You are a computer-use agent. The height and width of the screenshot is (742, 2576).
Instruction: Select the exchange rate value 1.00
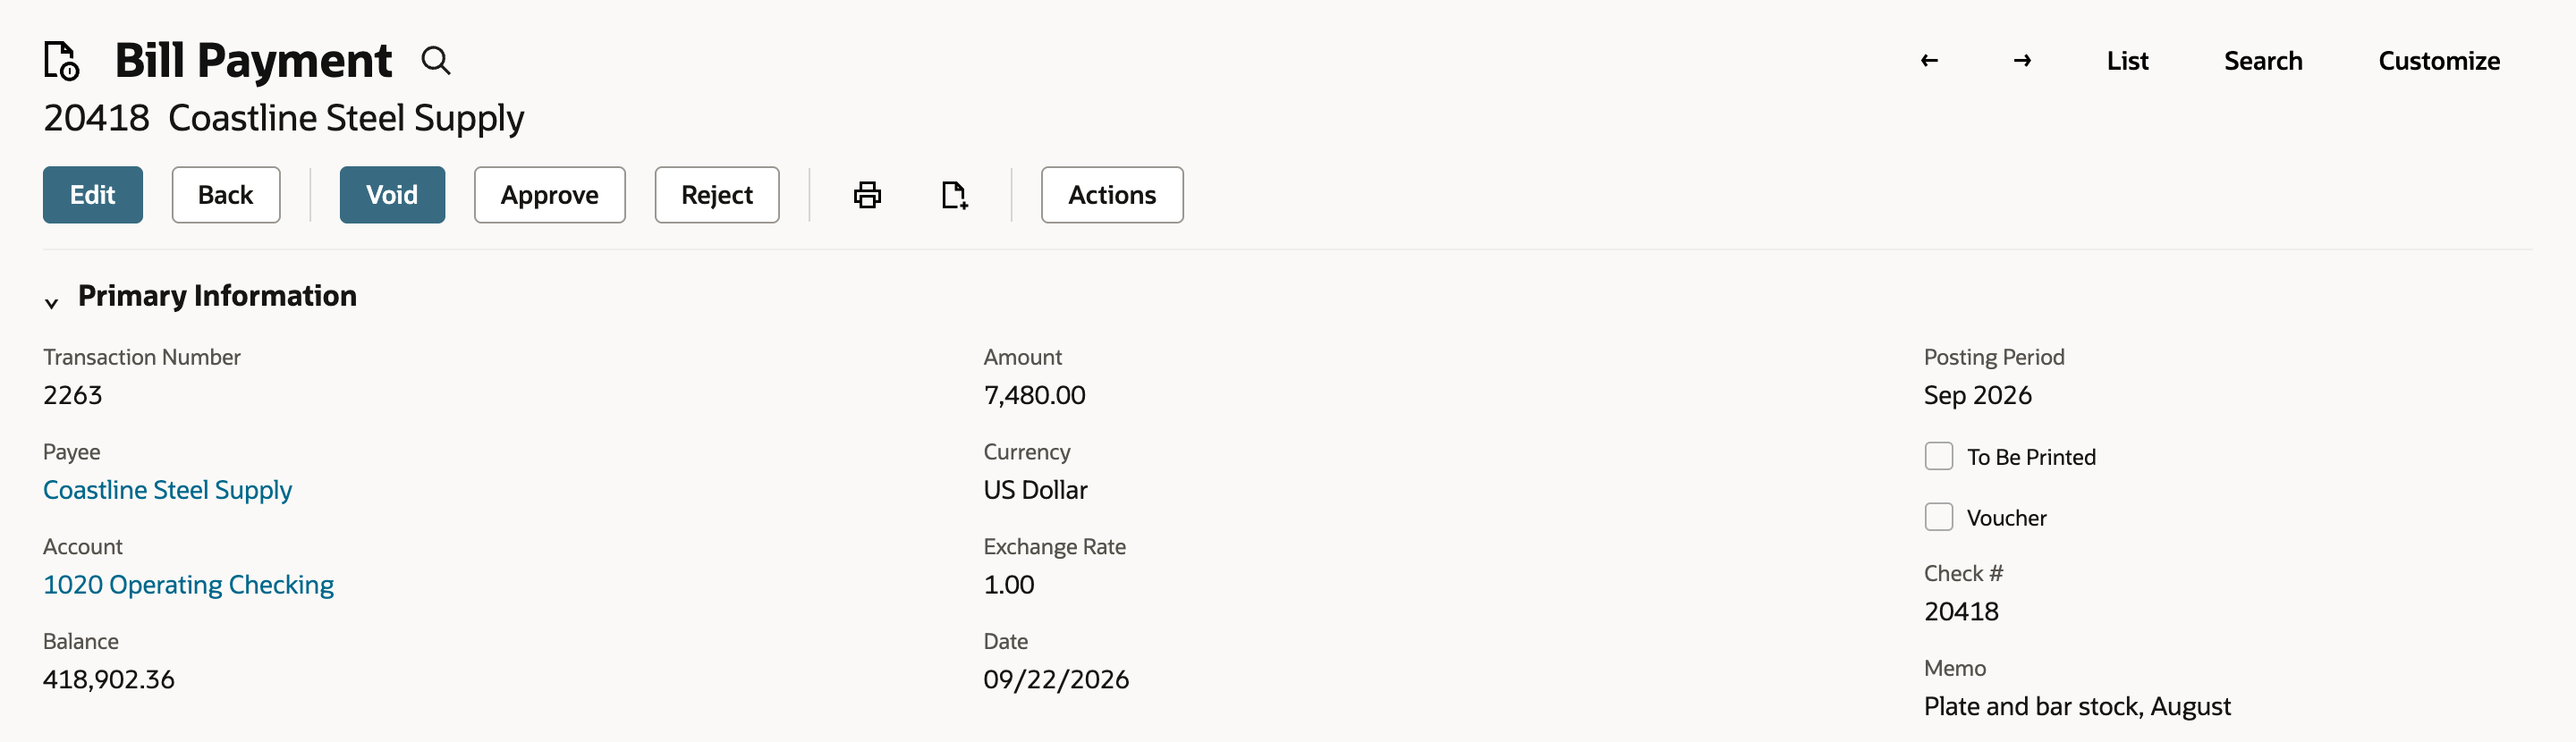point(1009,585)
